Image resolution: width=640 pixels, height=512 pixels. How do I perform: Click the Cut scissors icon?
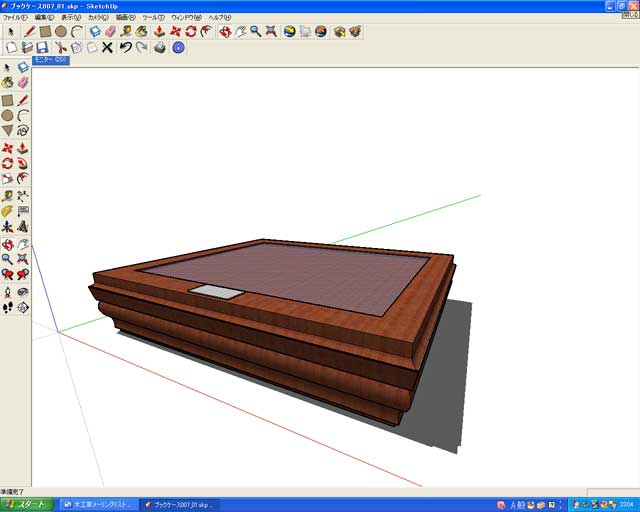(59, 47)
